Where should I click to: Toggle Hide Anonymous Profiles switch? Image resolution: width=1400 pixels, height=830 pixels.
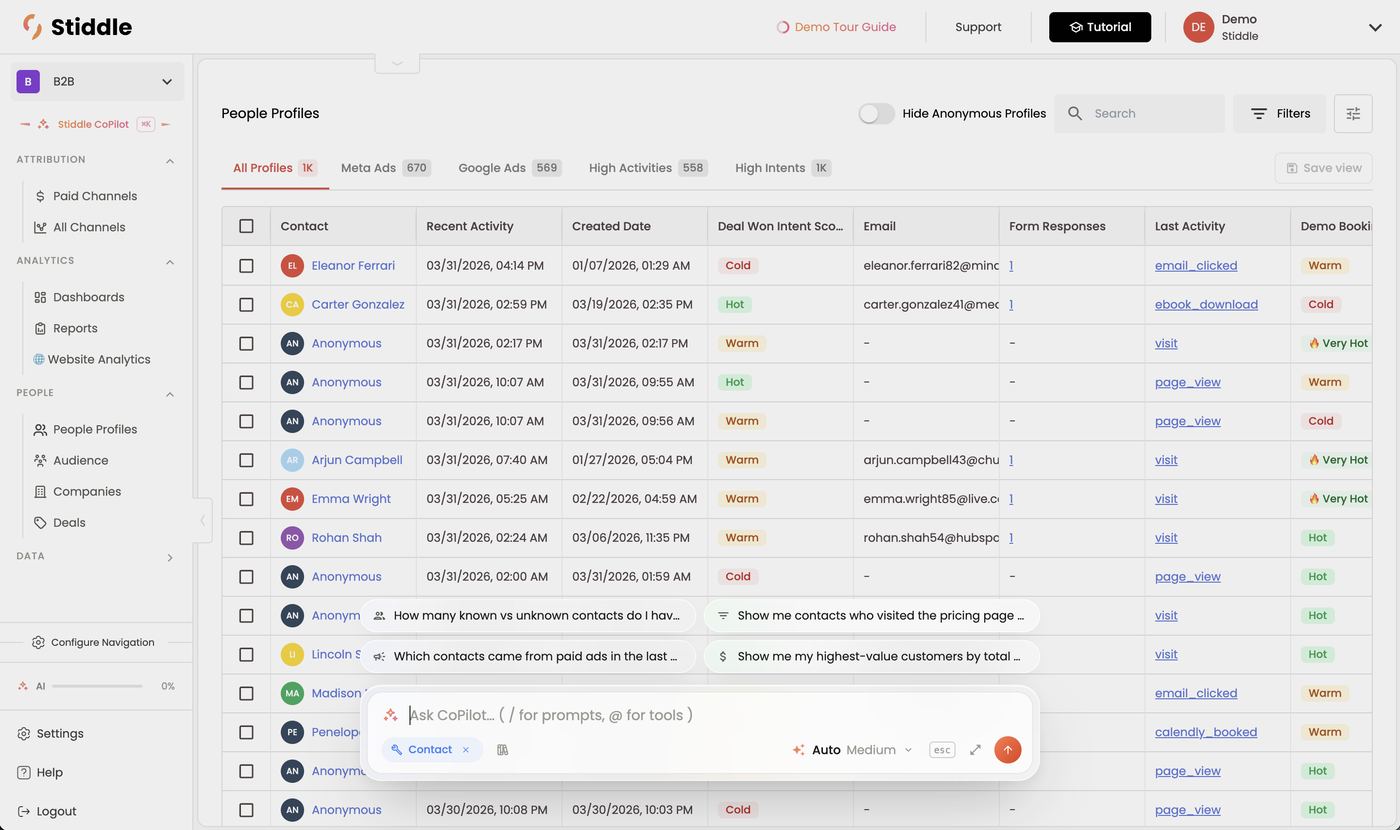point(876,114)
